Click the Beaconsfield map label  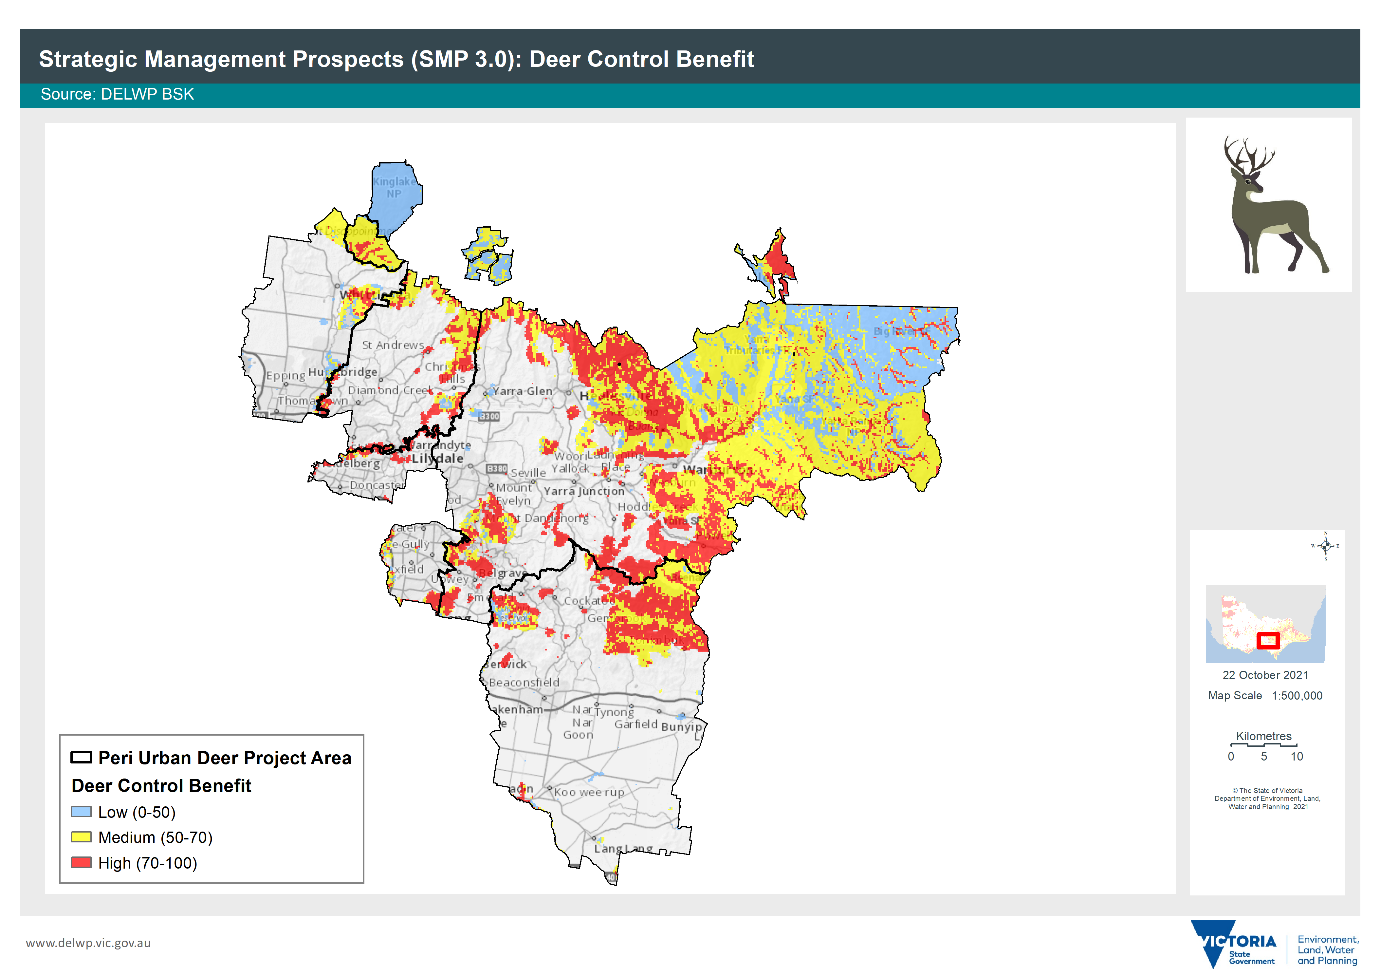tap(524, 682)
